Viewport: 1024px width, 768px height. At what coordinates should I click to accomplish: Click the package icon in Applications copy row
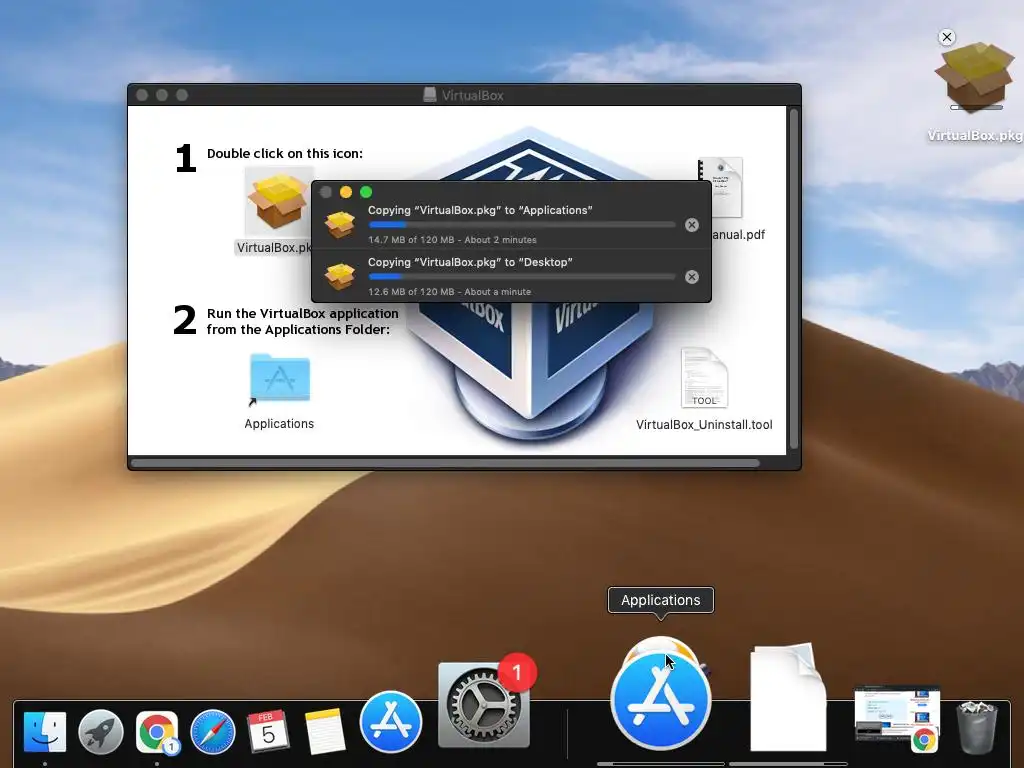tap(340, 225)
